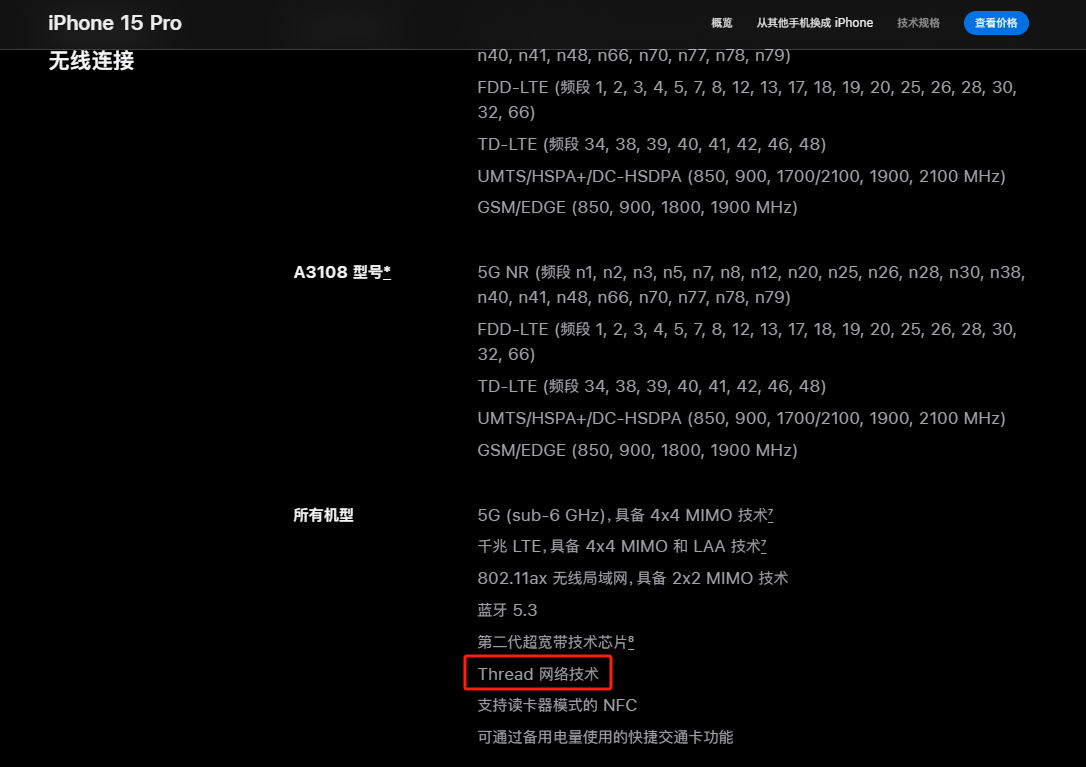Click the FDD-LTE bands line for A3108
Screen dimensions: 1086x767
pos(747,342)
